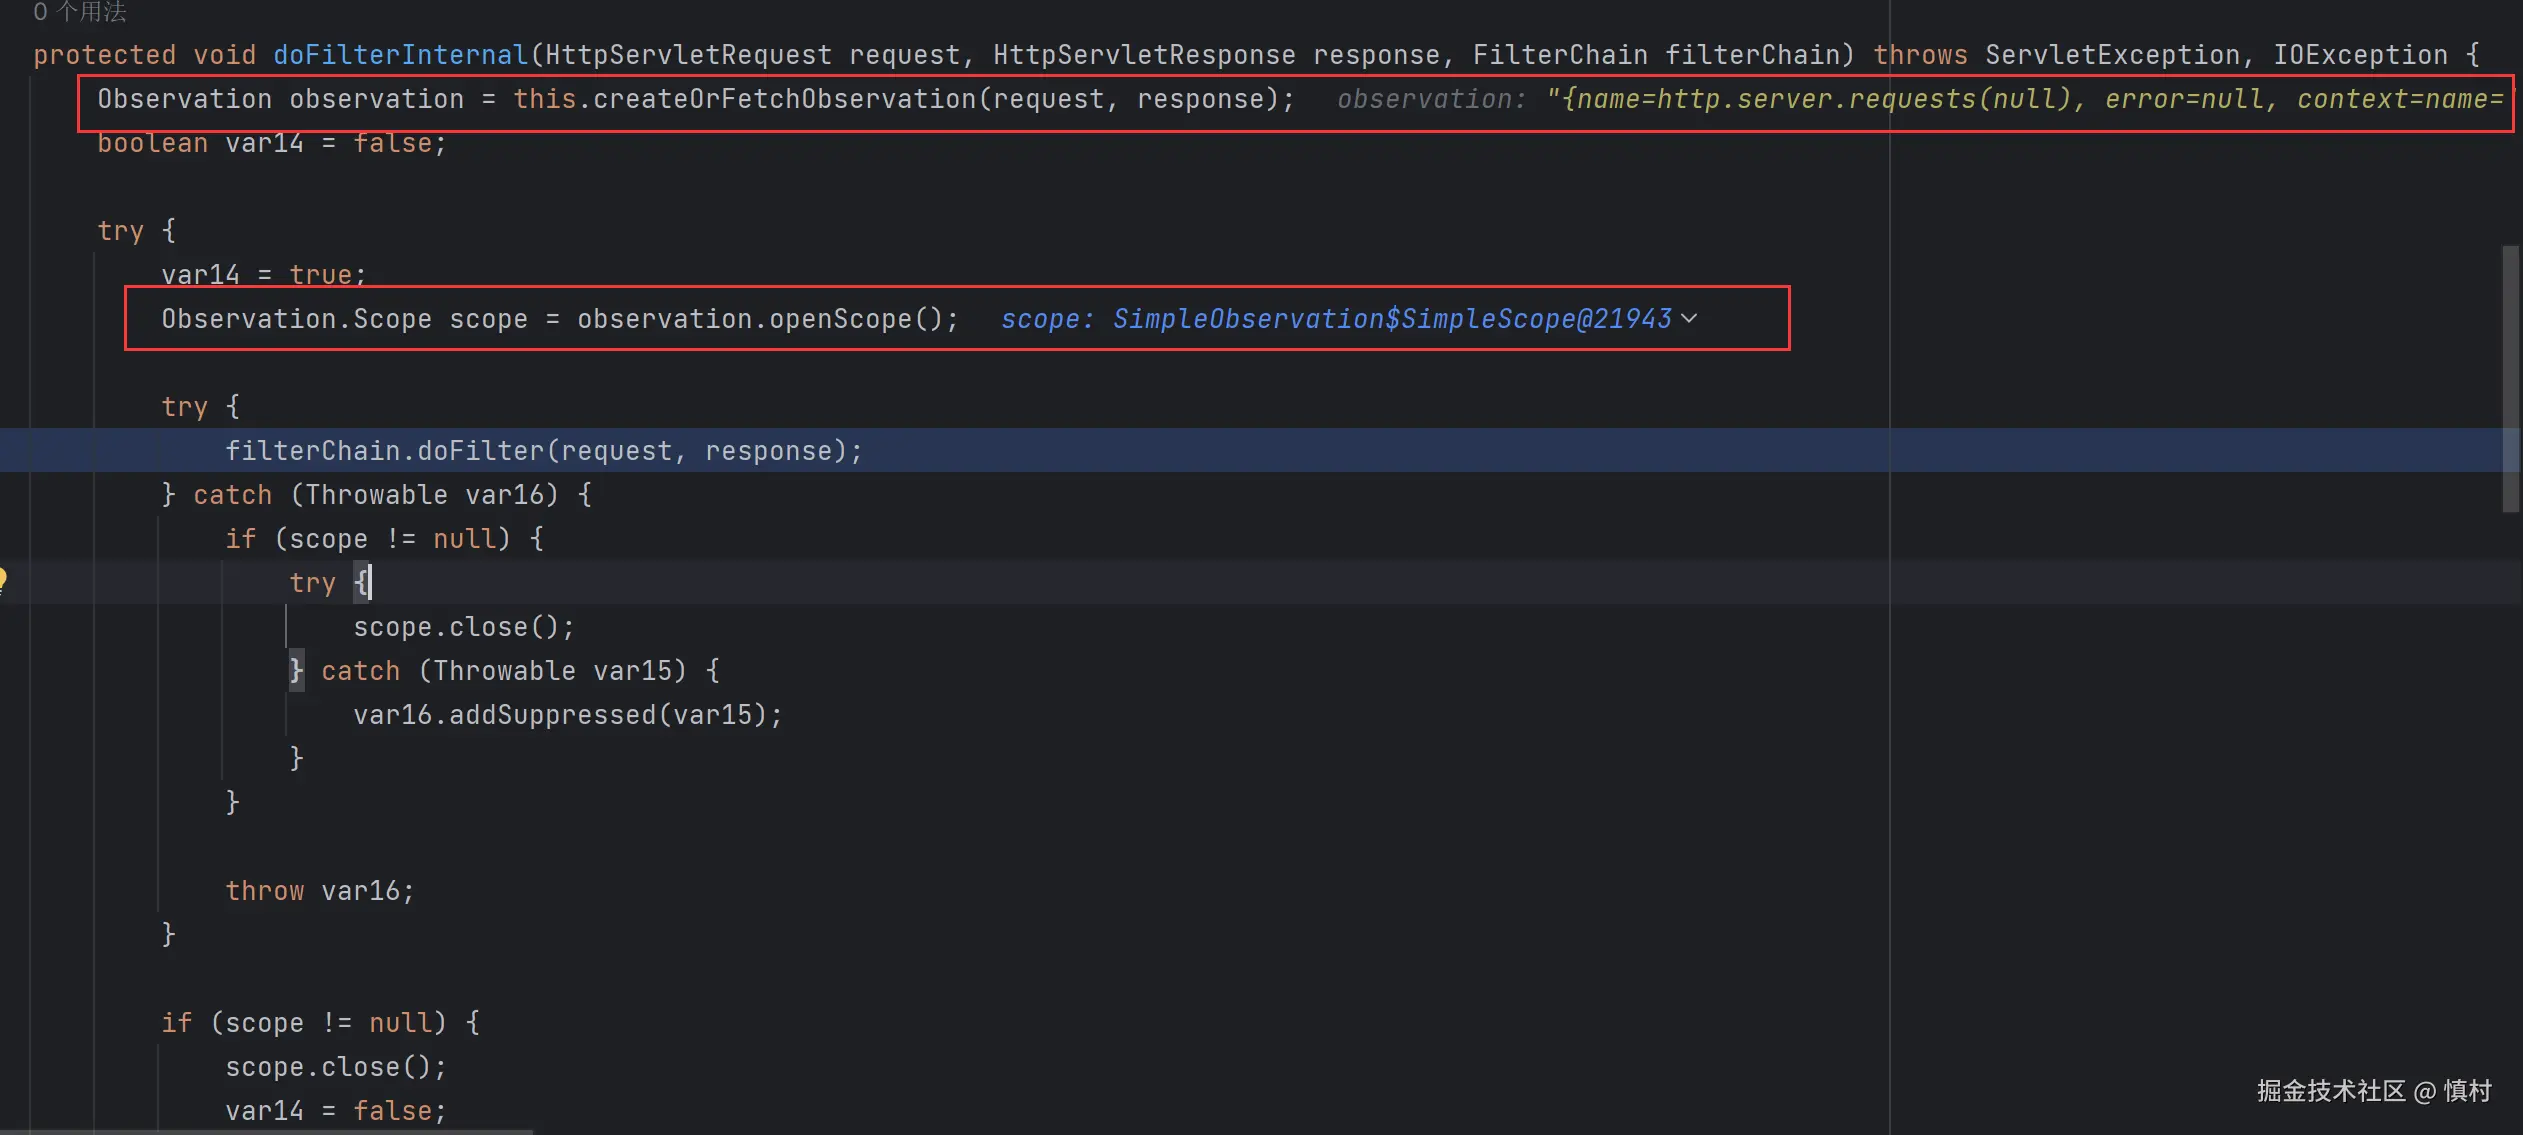Click createOrFetchObservation method call

coord(784,100)
